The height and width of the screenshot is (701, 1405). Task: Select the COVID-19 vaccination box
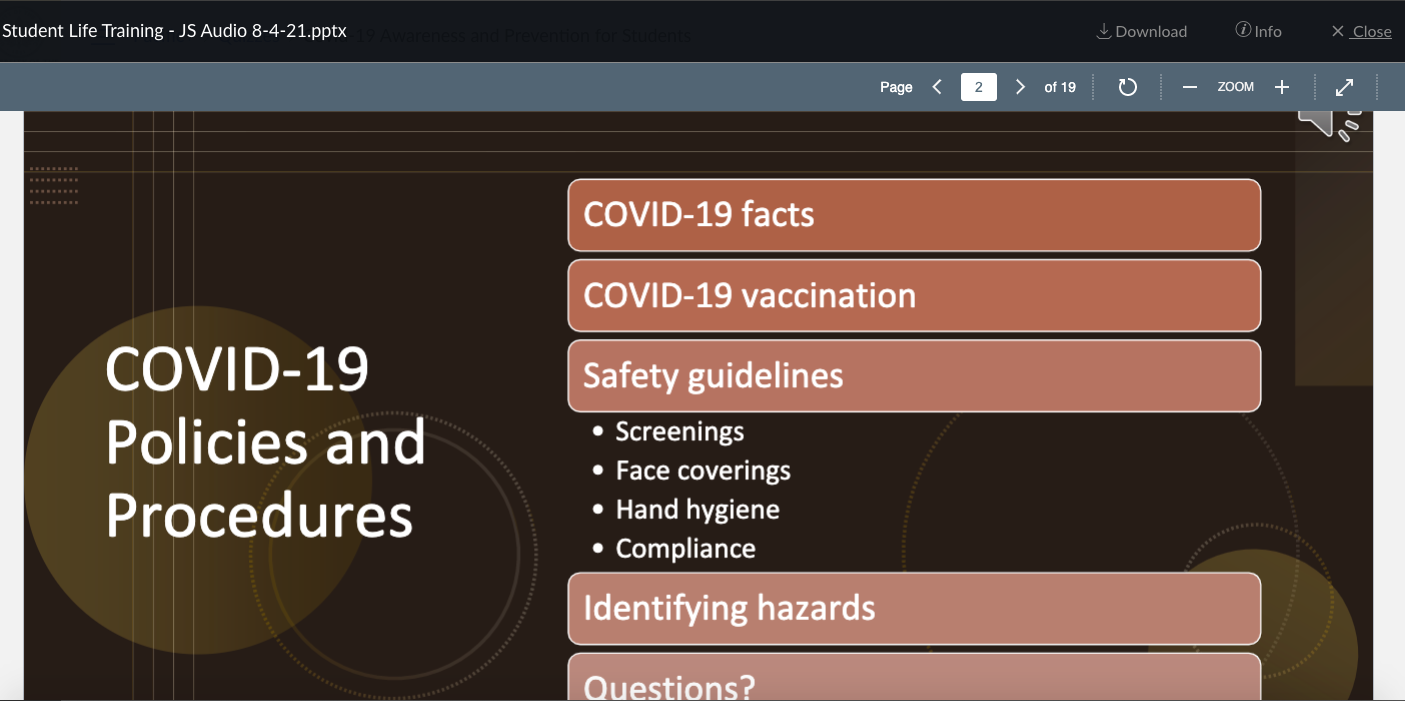click(913, 296)
